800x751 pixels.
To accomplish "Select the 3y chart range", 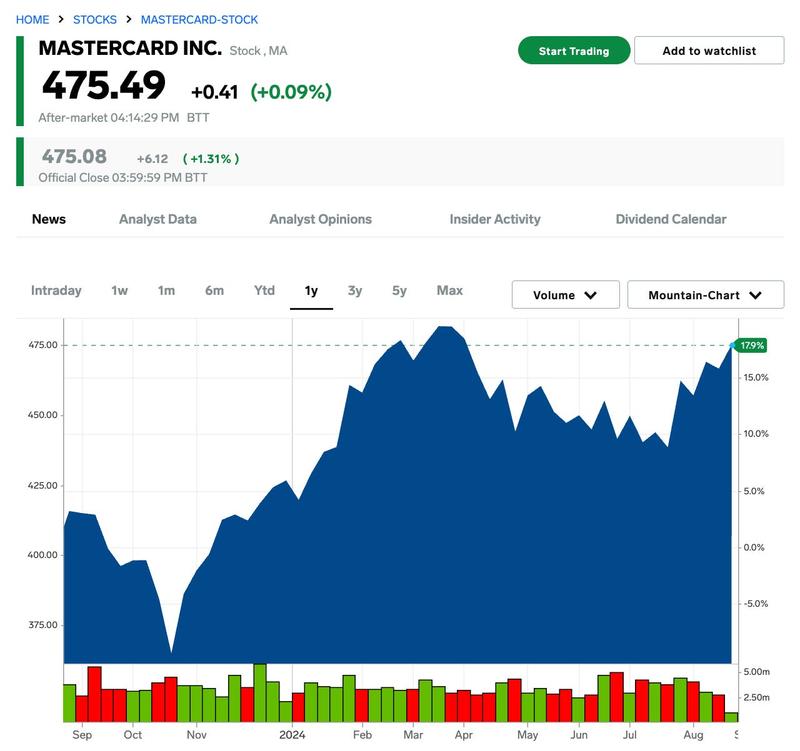I will click(355, 290).
